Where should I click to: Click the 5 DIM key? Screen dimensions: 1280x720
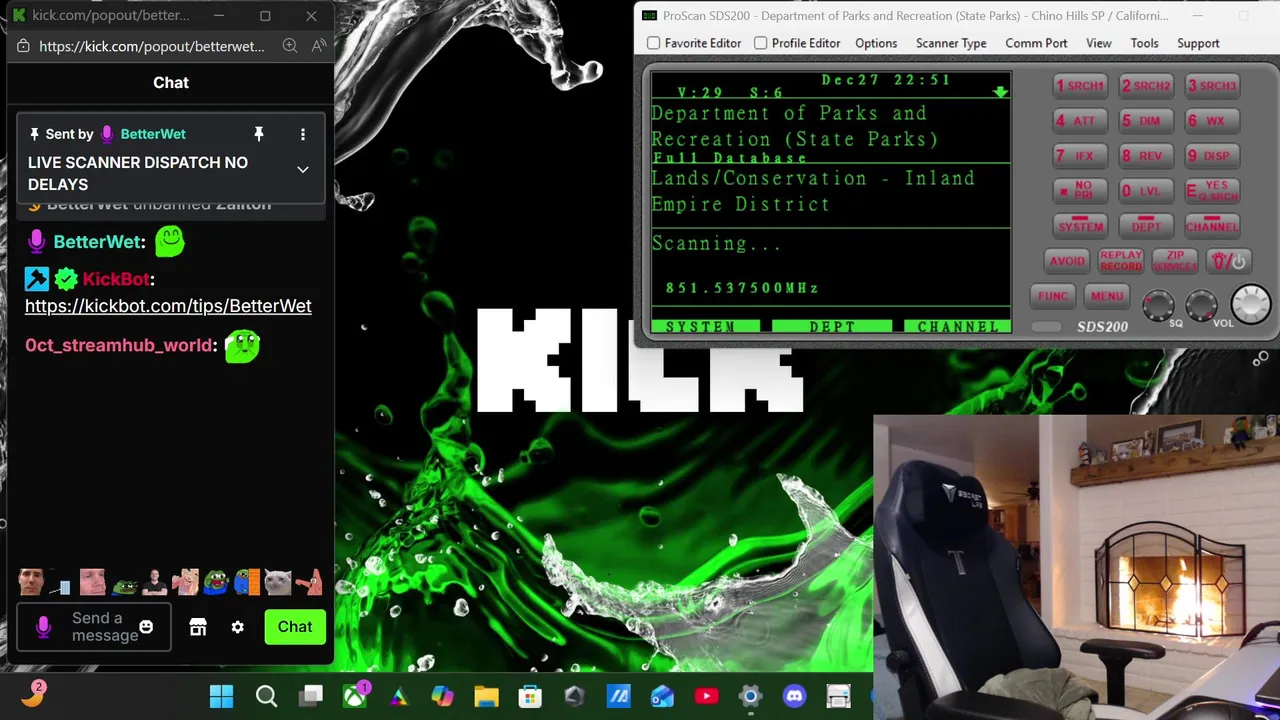point(1146,121)
